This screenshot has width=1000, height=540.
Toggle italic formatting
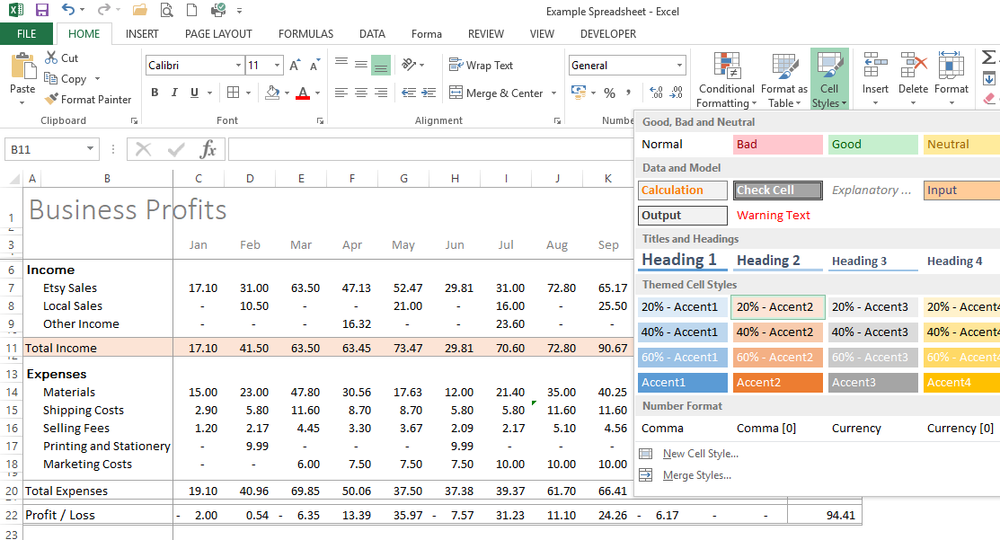click(174, 93)
